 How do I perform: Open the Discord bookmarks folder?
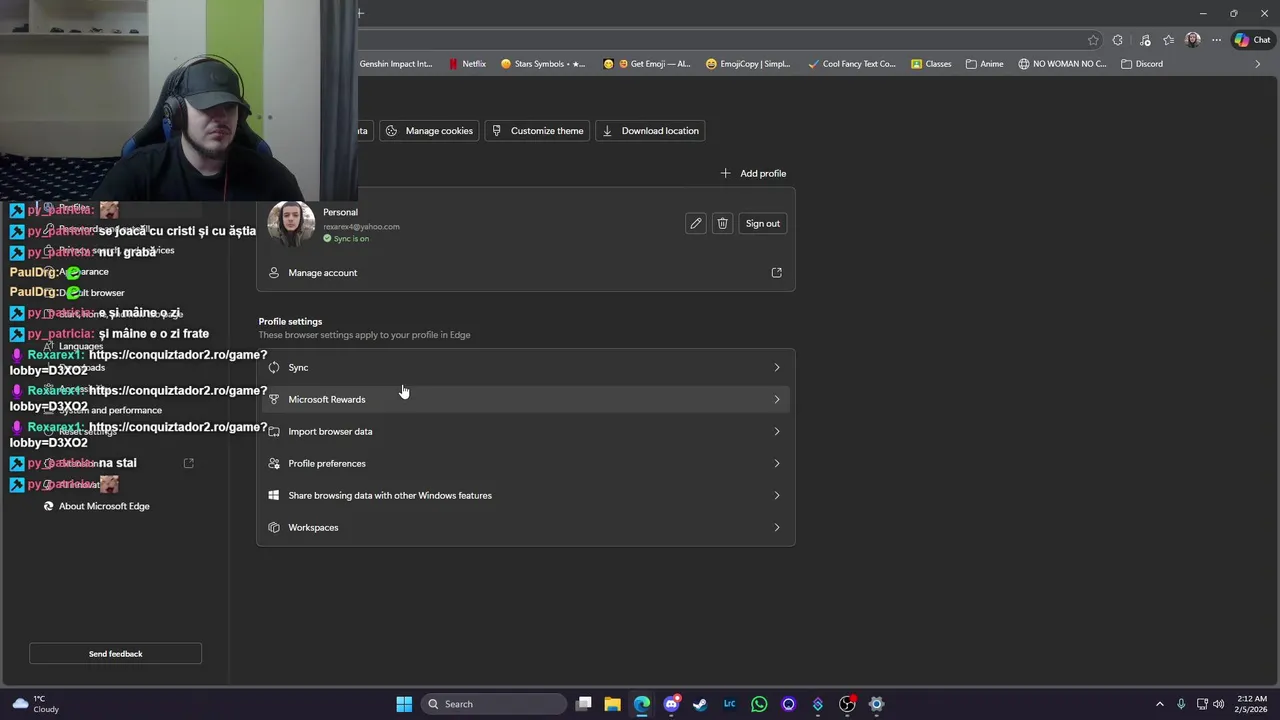point(1142,64)
